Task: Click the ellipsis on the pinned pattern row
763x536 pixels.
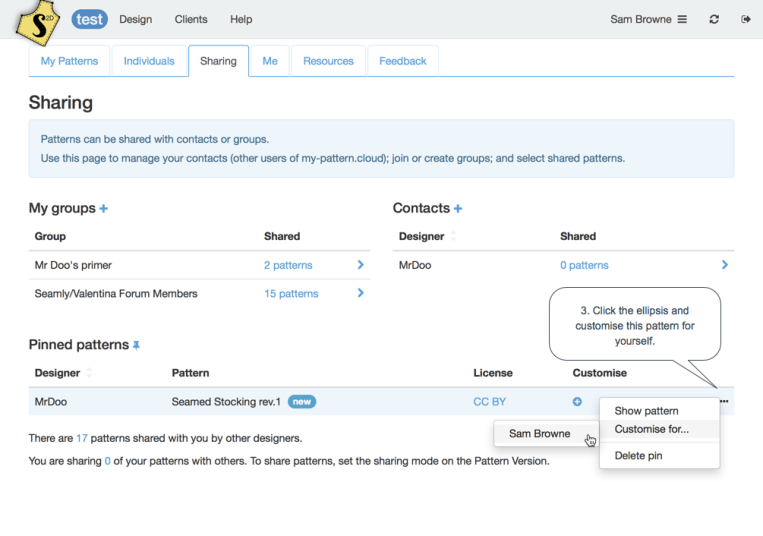Action: pyautogui.click(x=723, y=401)
